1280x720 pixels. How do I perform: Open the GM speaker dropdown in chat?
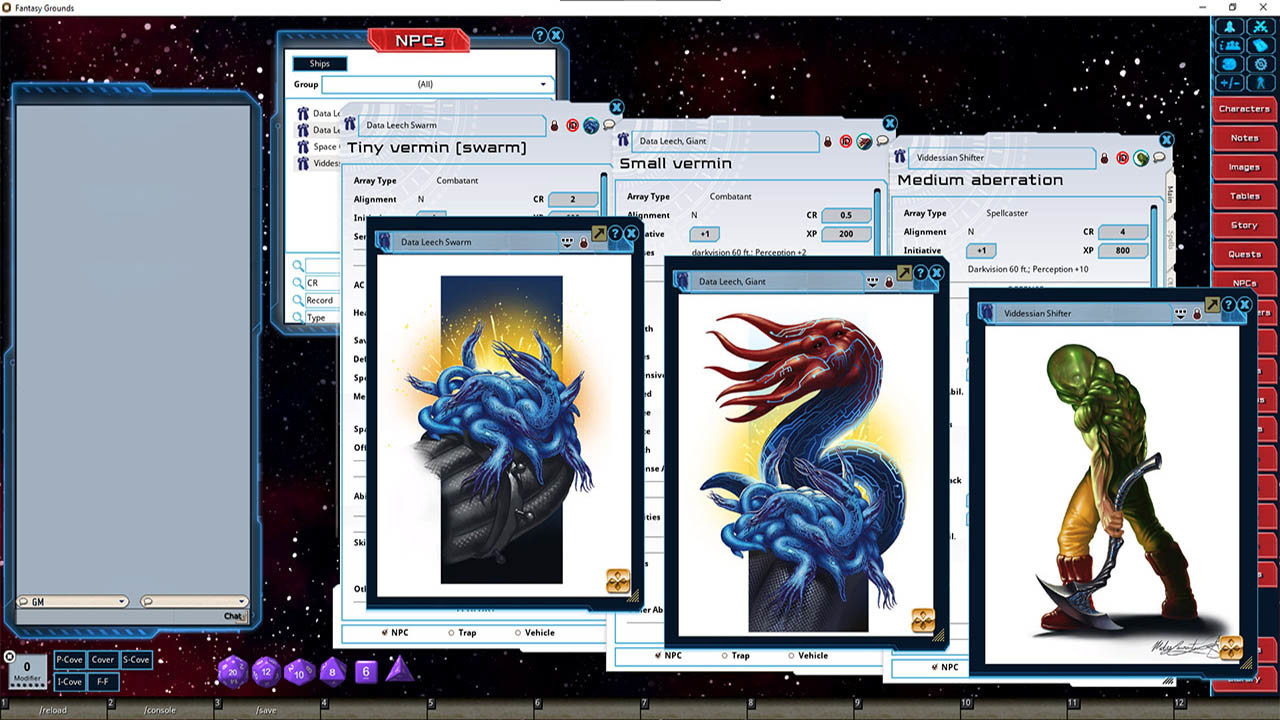click(x=72, y=601)
